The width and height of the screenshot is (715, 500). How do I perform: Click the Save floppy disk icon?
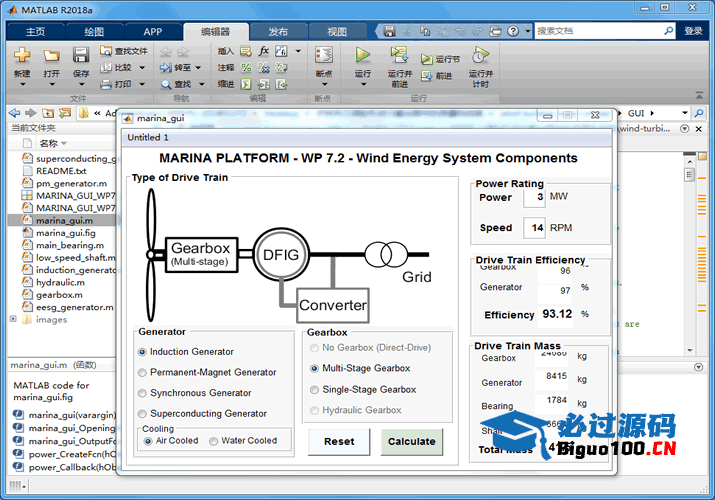(81, 55)
